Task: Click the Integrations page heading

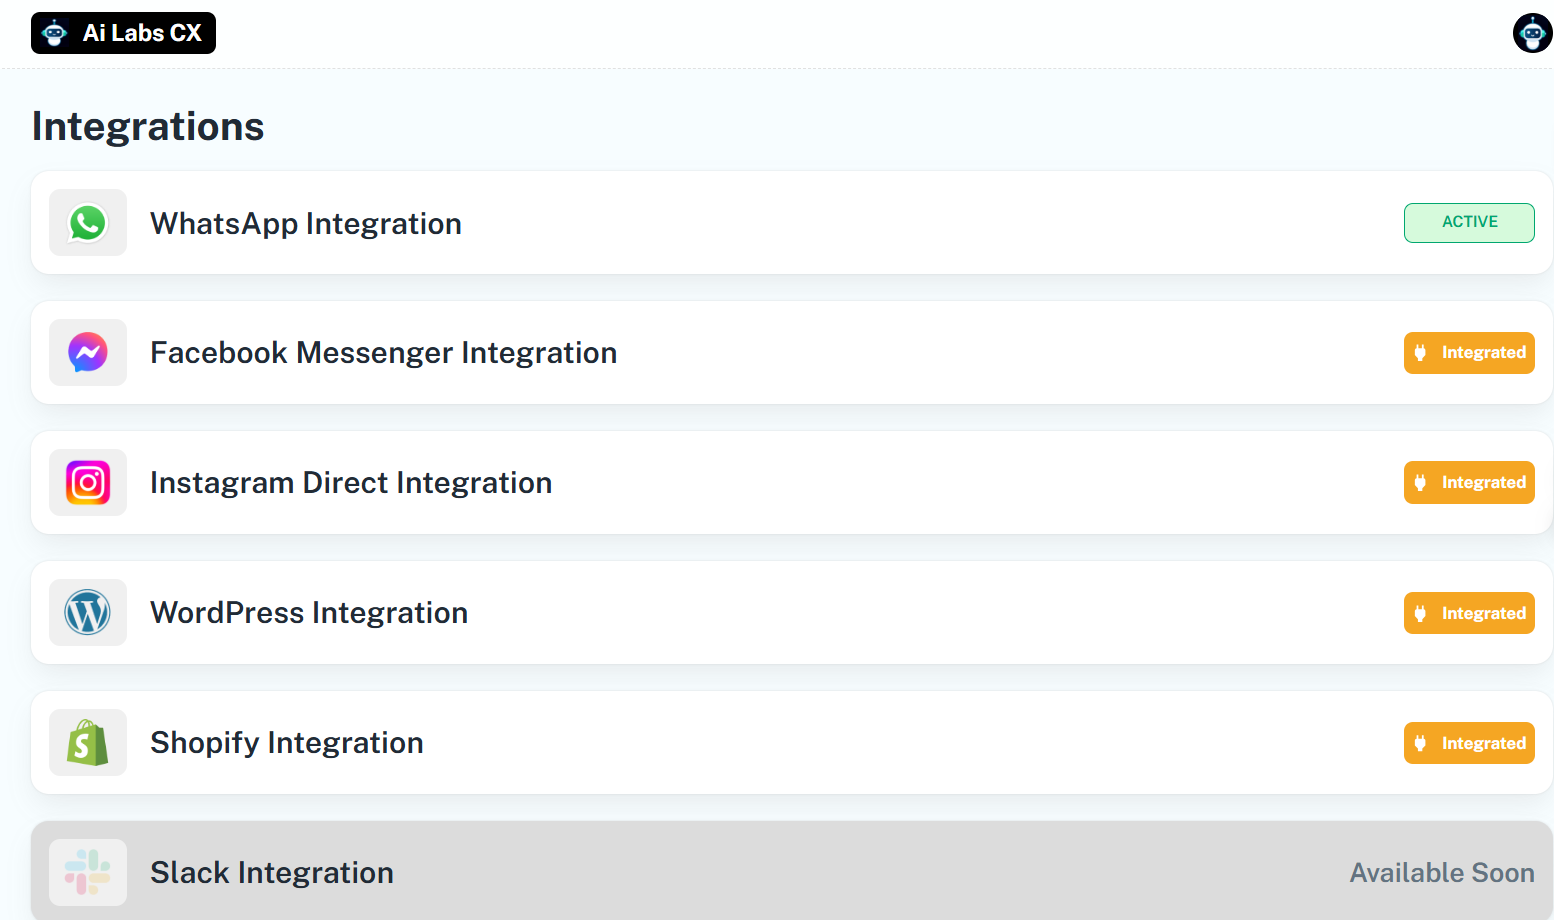Action: [148, 127]
